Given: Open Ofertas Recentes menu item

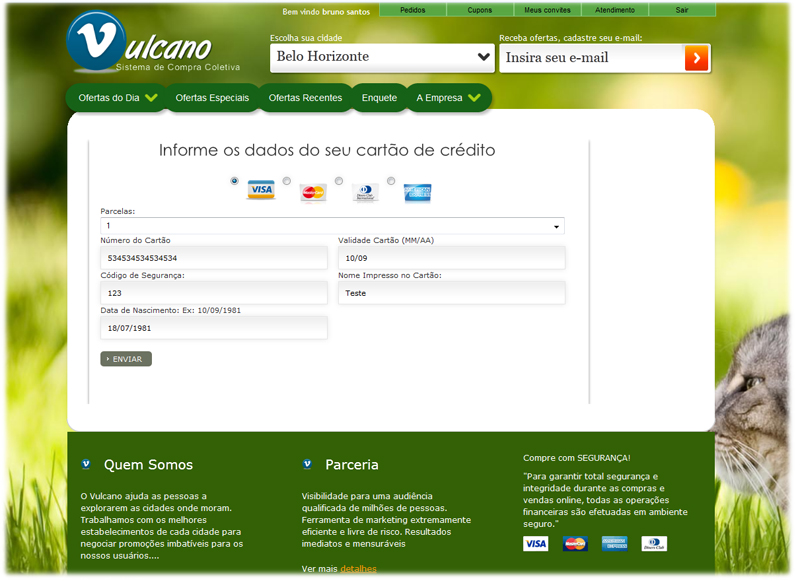Looking at the screenshot, I should coord(305,98).
